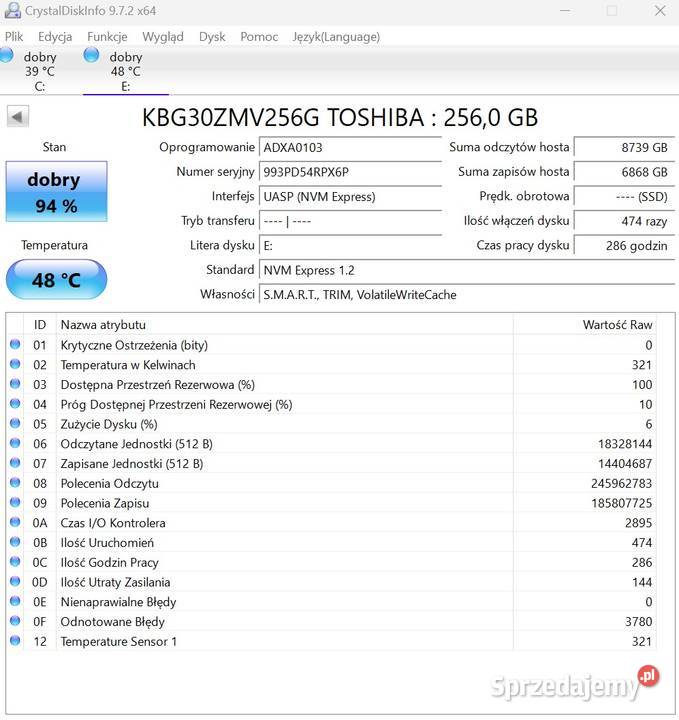Click the ID column header
Image resolution: width=679 pixels, height=720 pixels.
coord(40,325)
